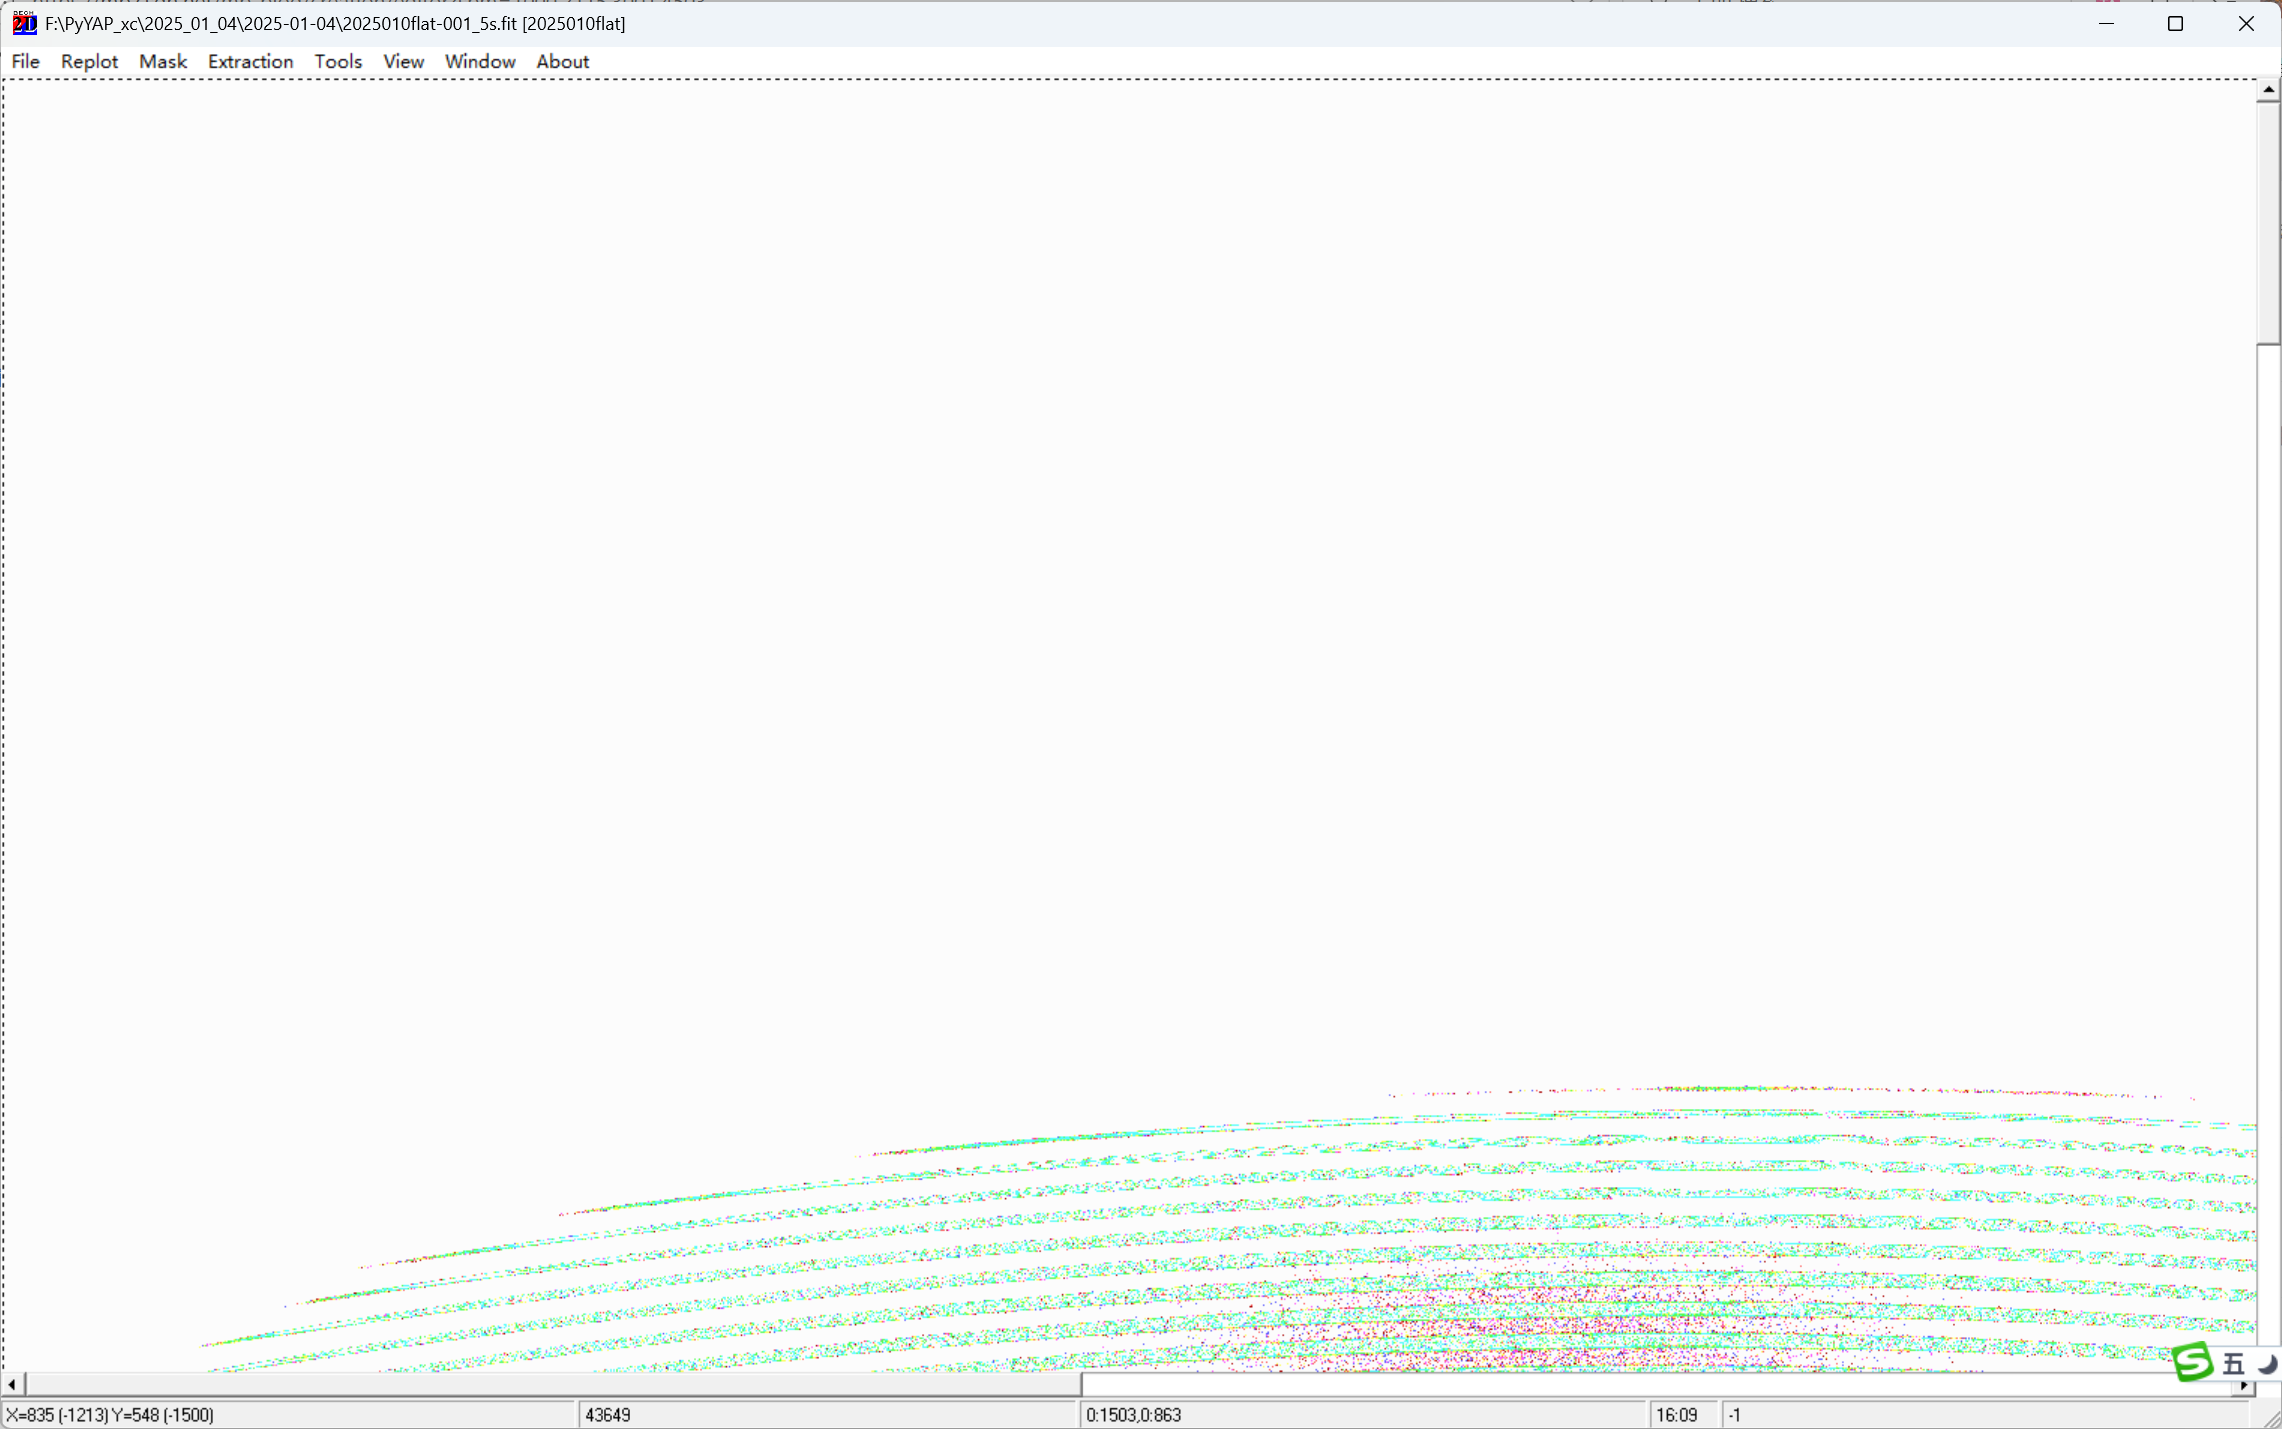Click the window resize grip corner
The image size is (2282, 1429).
2272,1419
